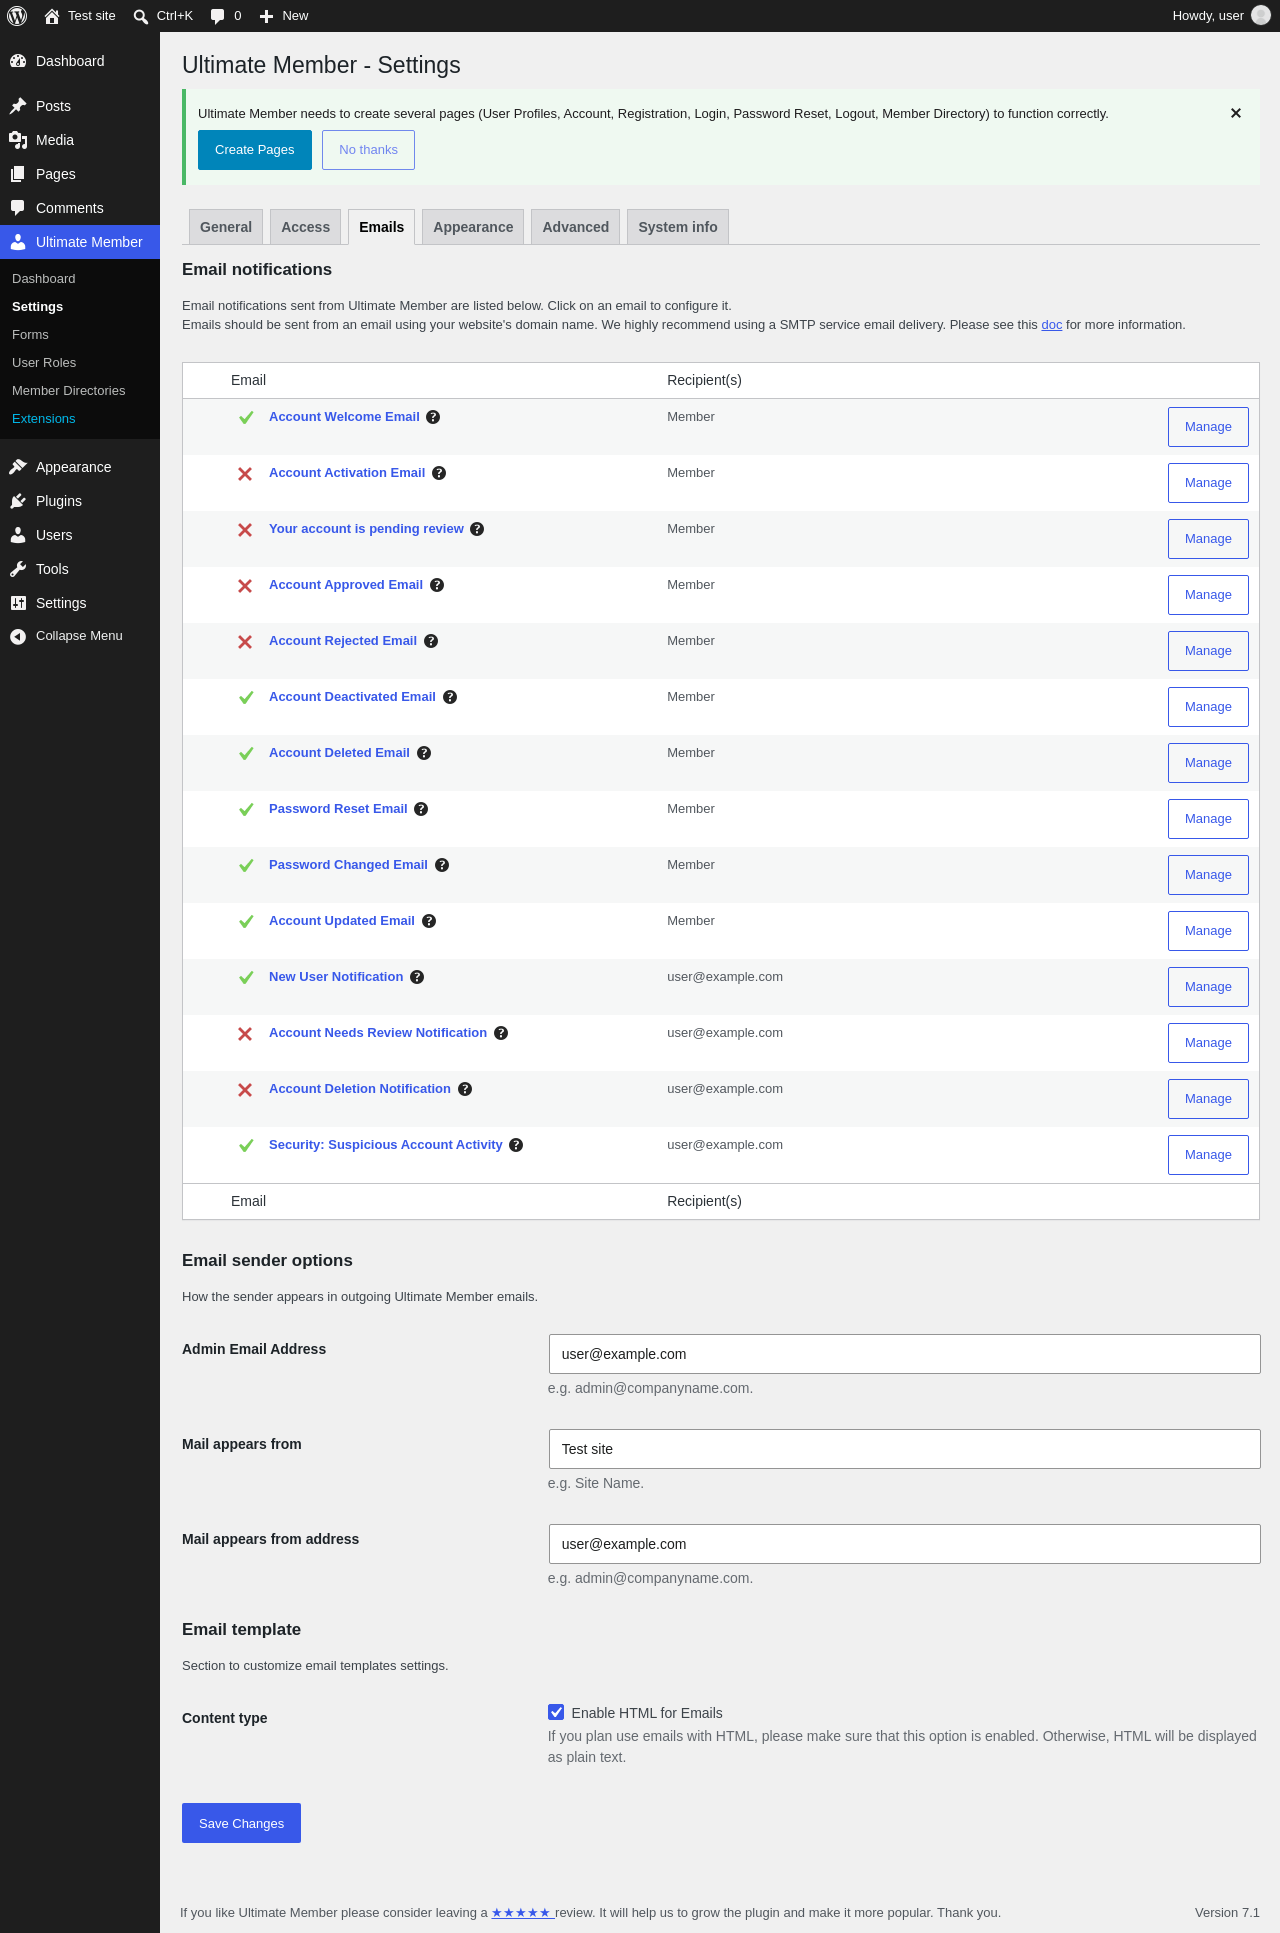Click help icon beside Account Welcome Email
The height and width of the screenshot is (1933, 1280).
[x=433, y=417]
